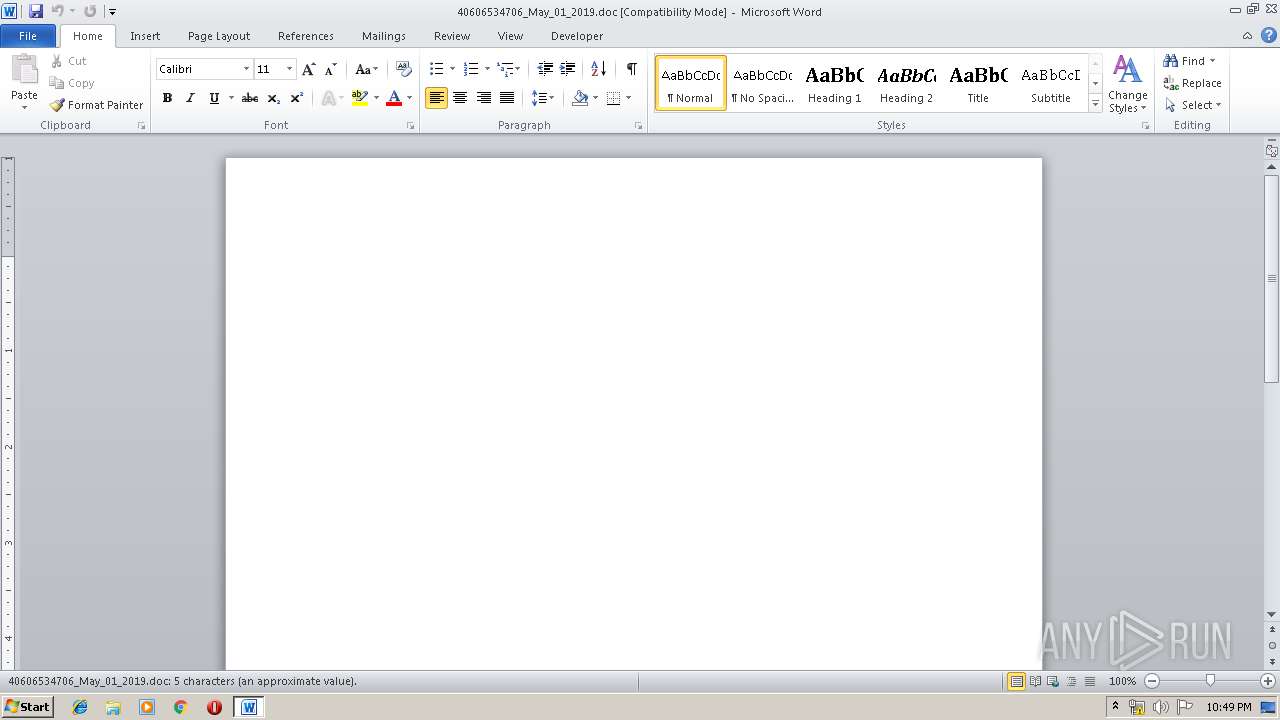Click the Full Screen Reading view icon
The width and height of the screenshot is (1280, 720).
click(1035, 681)
